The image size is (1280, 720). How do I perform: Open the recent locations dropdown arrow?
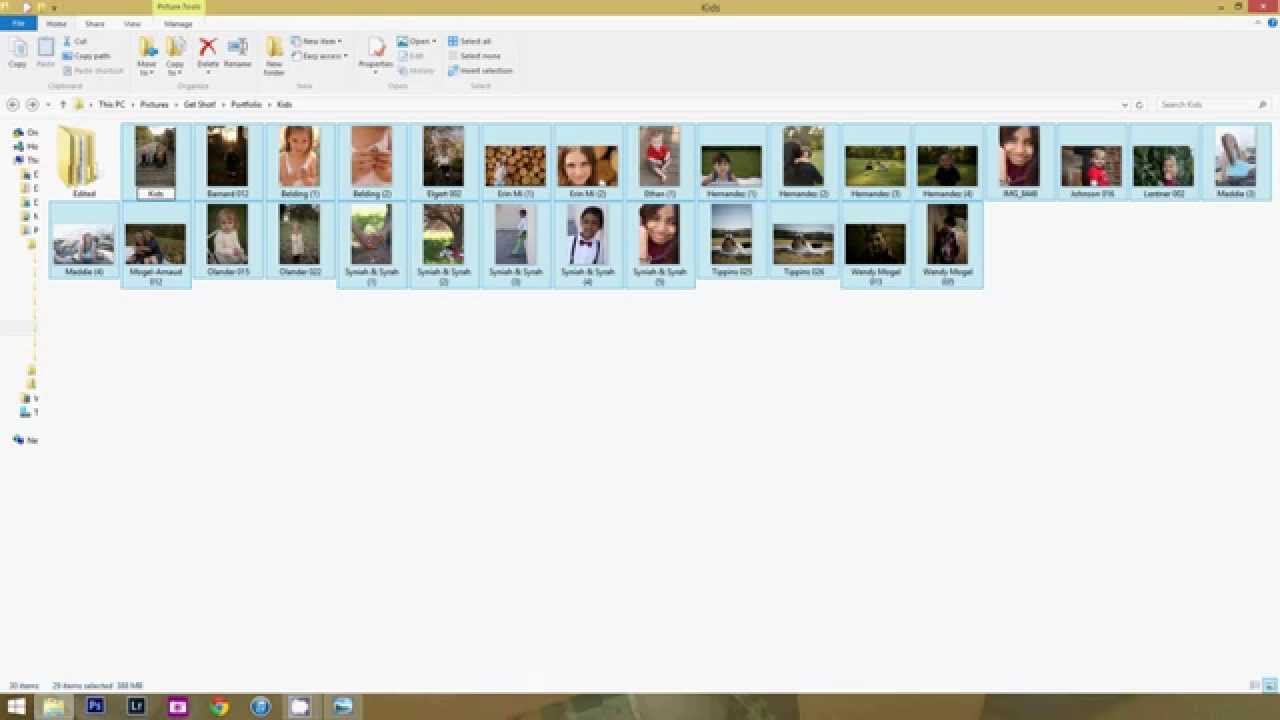point(48,104)
